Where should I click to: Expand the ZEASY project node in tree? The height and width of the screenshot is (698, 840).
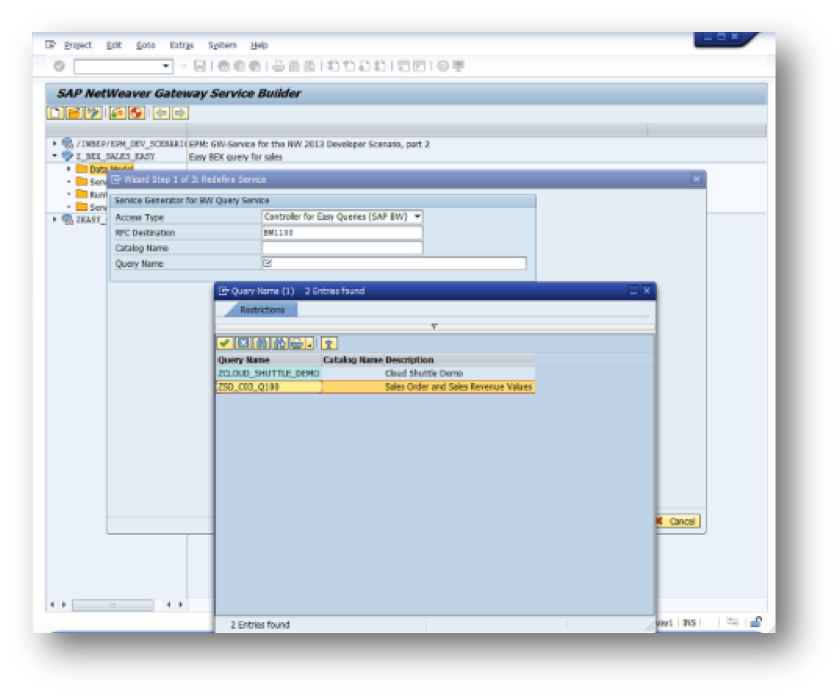(55, 219)
